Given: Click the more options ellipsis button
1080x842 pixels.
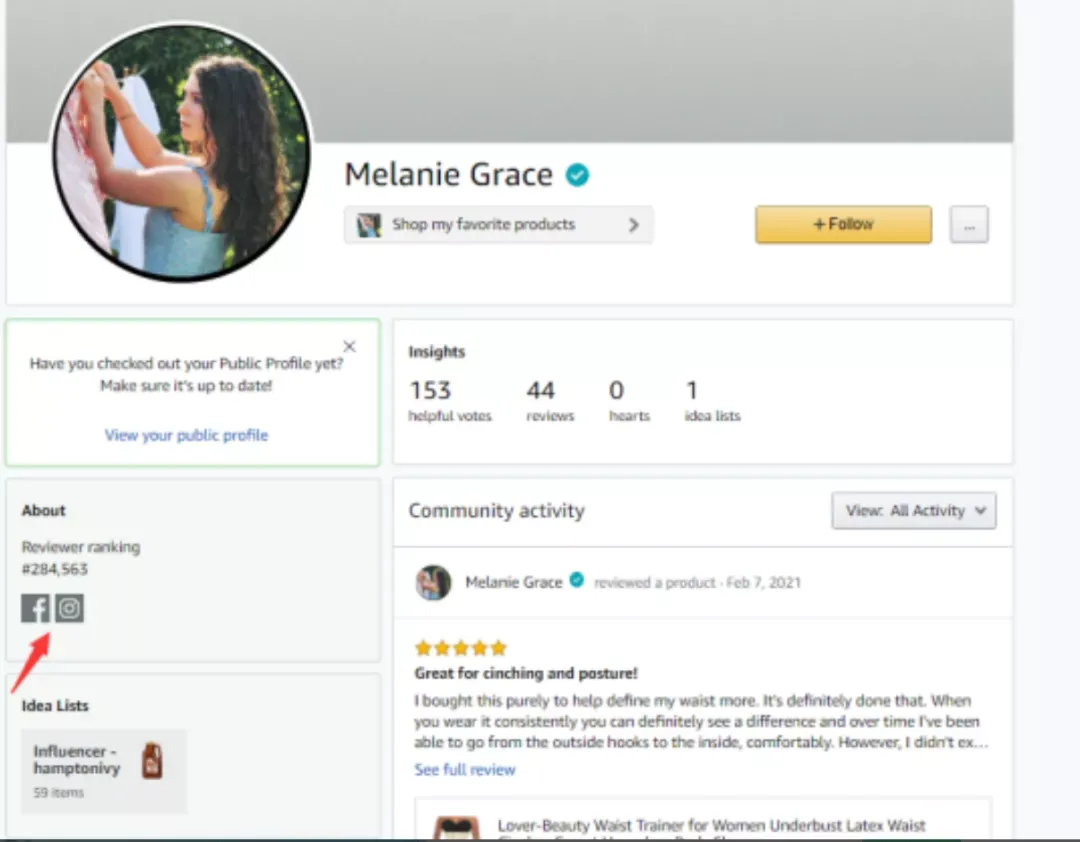Looking at the screenshot, I should pos(969,225).
